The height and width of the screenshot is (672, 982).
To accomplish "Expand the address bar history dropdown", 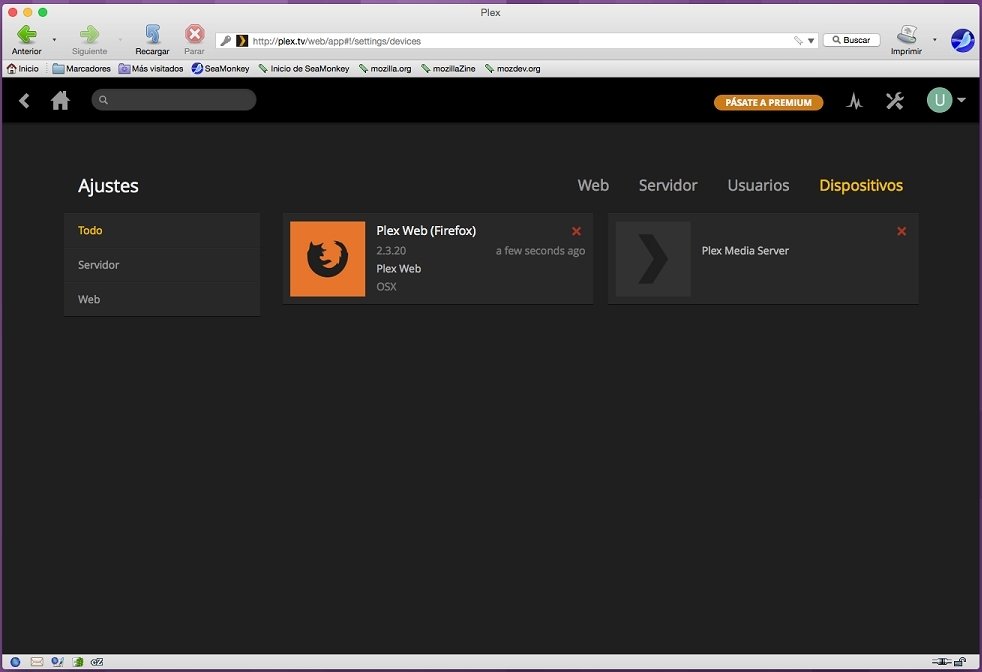I will (x=811, y=41).
